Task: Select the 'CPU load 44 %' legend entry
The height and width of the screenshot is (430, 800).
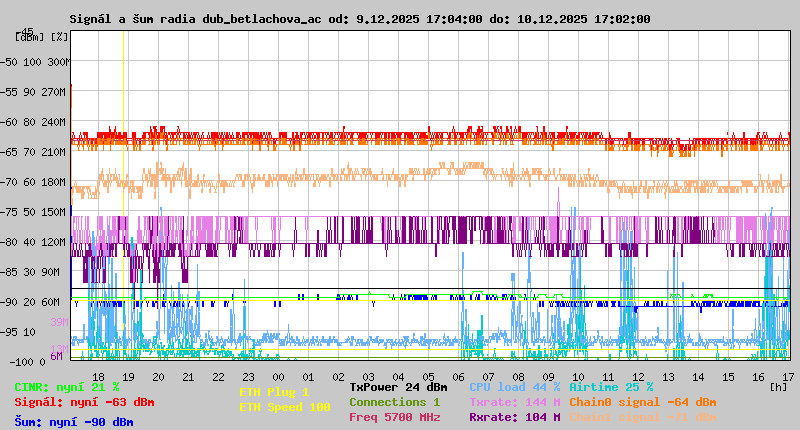Action: pyautogui.click(x=514, y=387)
